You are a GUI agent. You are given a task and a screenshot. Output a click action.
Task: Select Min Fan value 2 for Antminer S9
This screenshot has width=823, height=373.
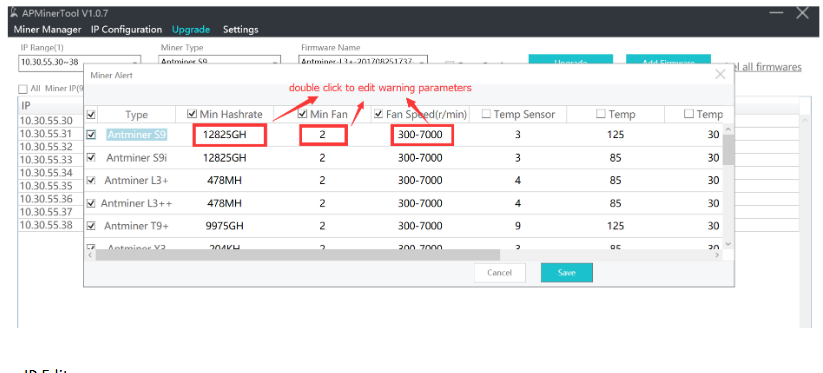coord(323,135)
